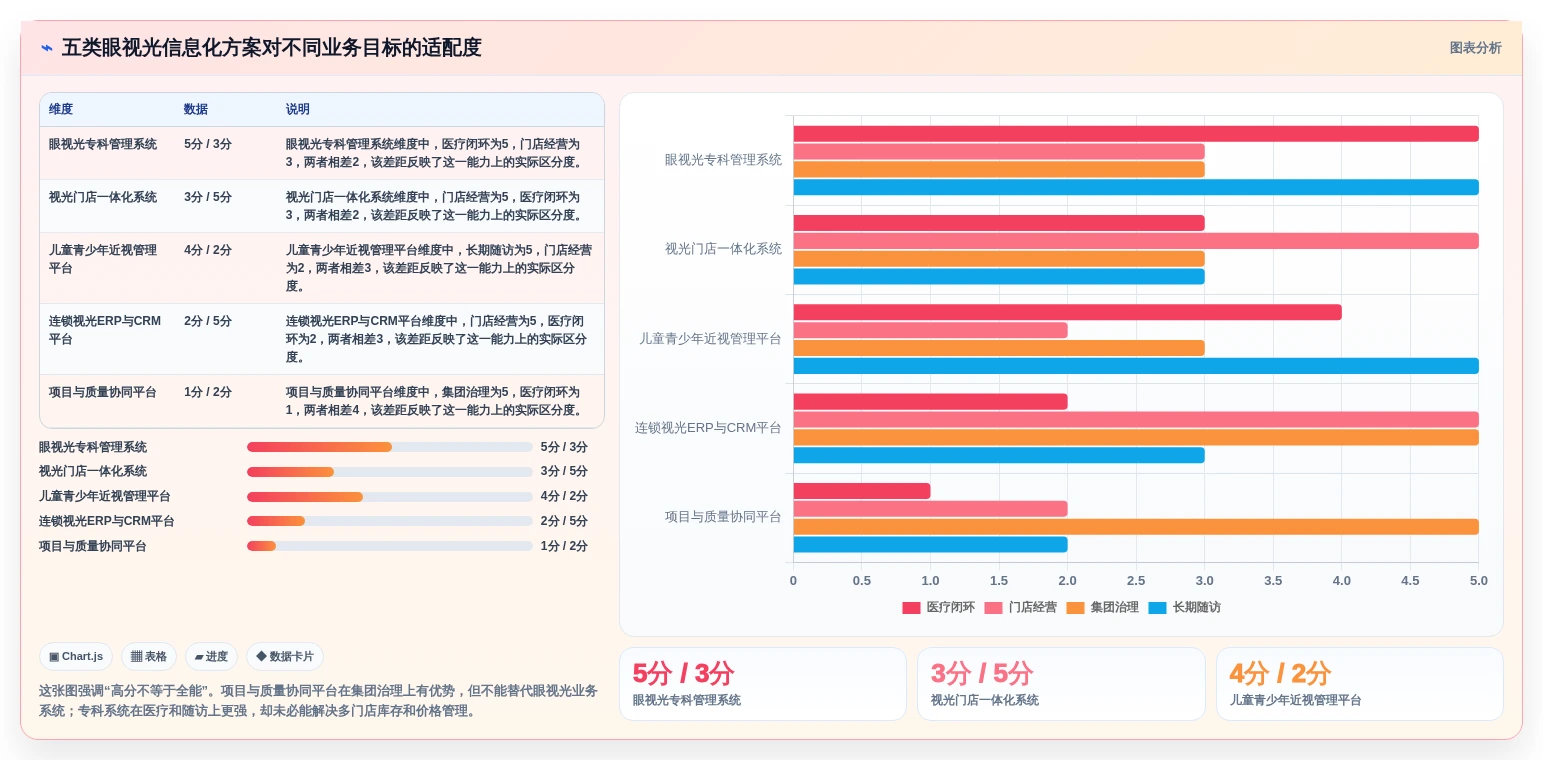1543x760 pixels.
Task: Click 连锁视光ERP与CRM平台 医疗闭环 bar in chart
Action: (931, 402)
